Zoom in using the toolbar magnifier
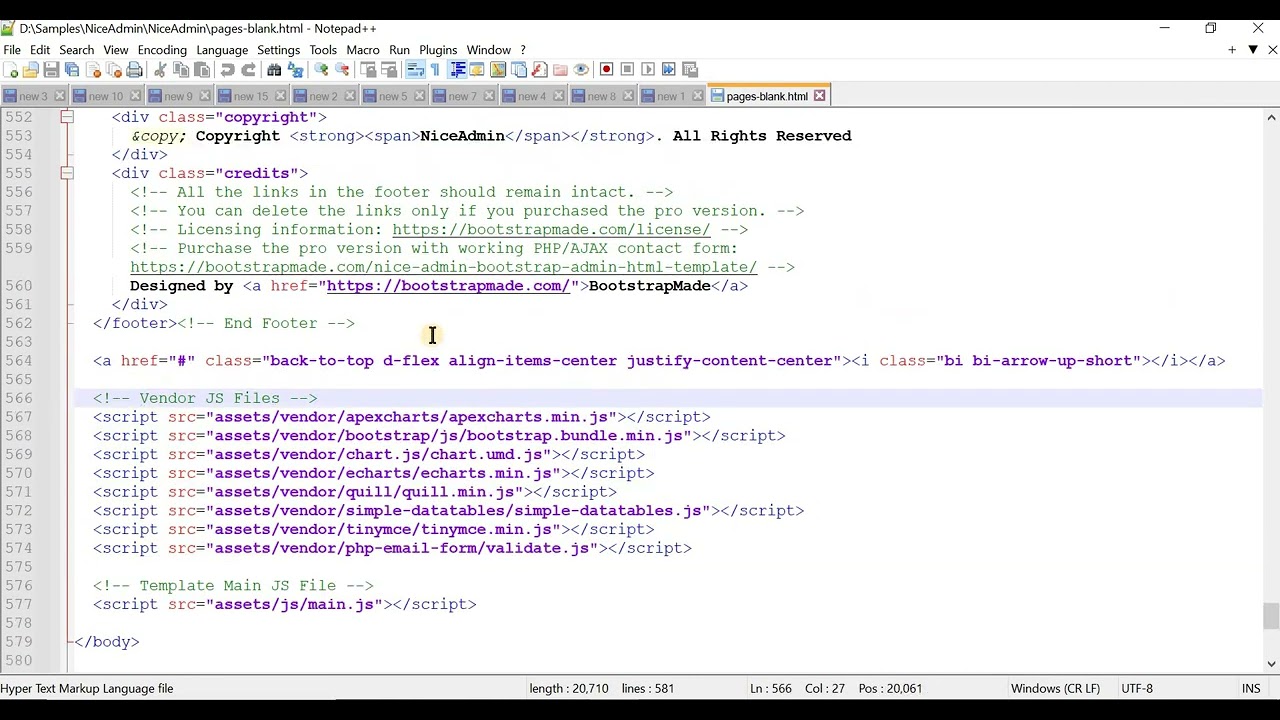1280x720 pixels. pyautogui.click(x=321, y=69)
